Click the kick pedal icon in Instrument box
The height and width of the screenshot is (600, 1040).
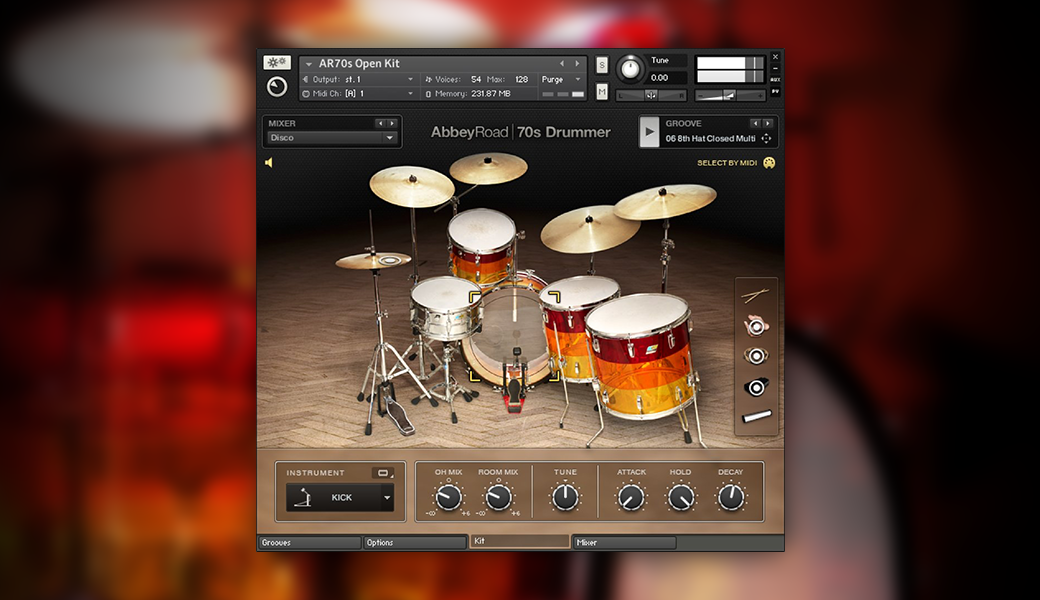pyautogui.click(x=303, y=497)
